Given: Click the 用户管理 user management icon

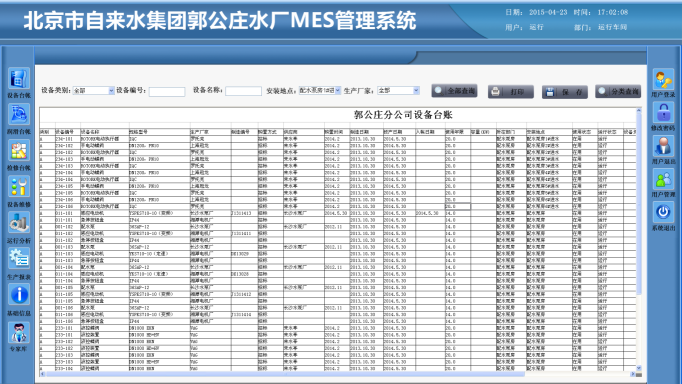Looking at the screenshot, I should [663, 180].
